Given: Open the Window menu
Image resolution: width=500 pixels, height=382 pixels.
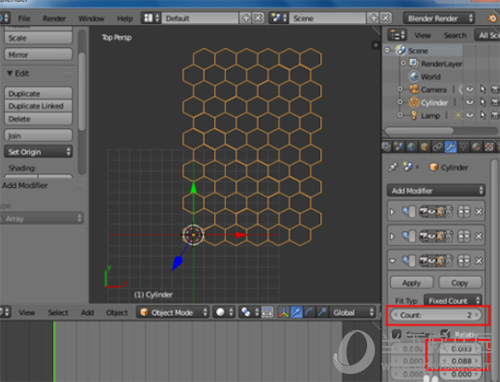Looking at the screenshot, I should 91,18.
